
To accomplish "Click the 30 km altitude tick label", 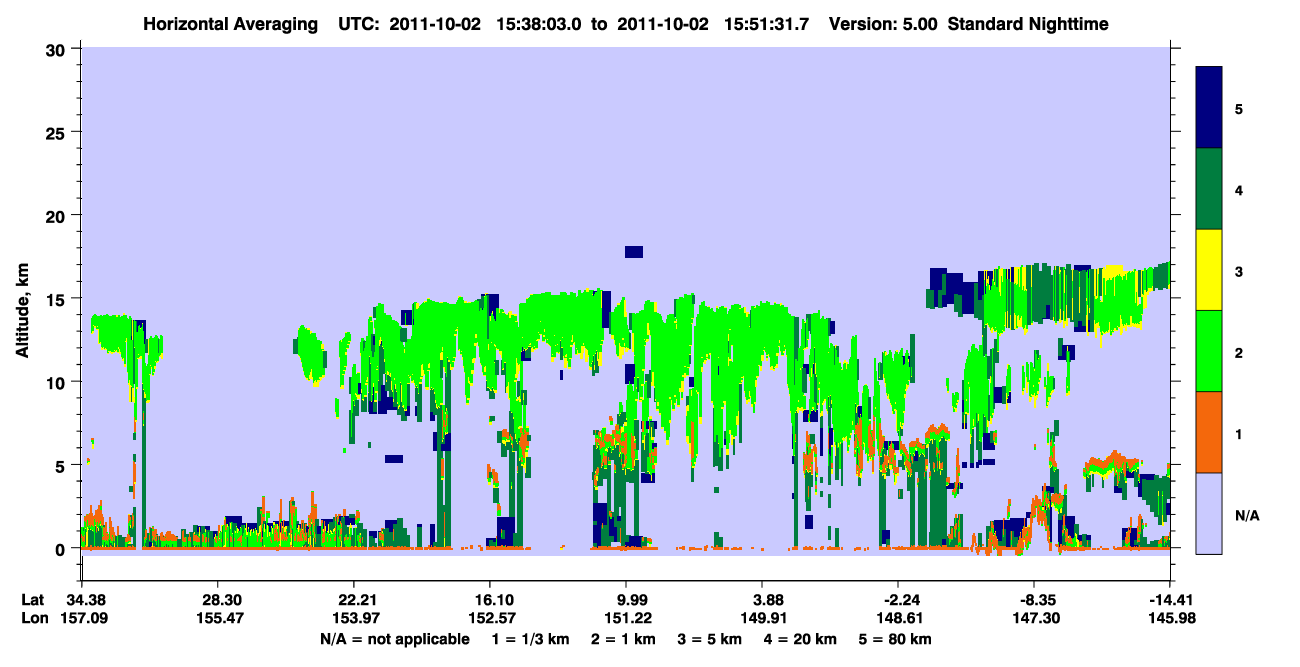I will (x=58, y=49).
